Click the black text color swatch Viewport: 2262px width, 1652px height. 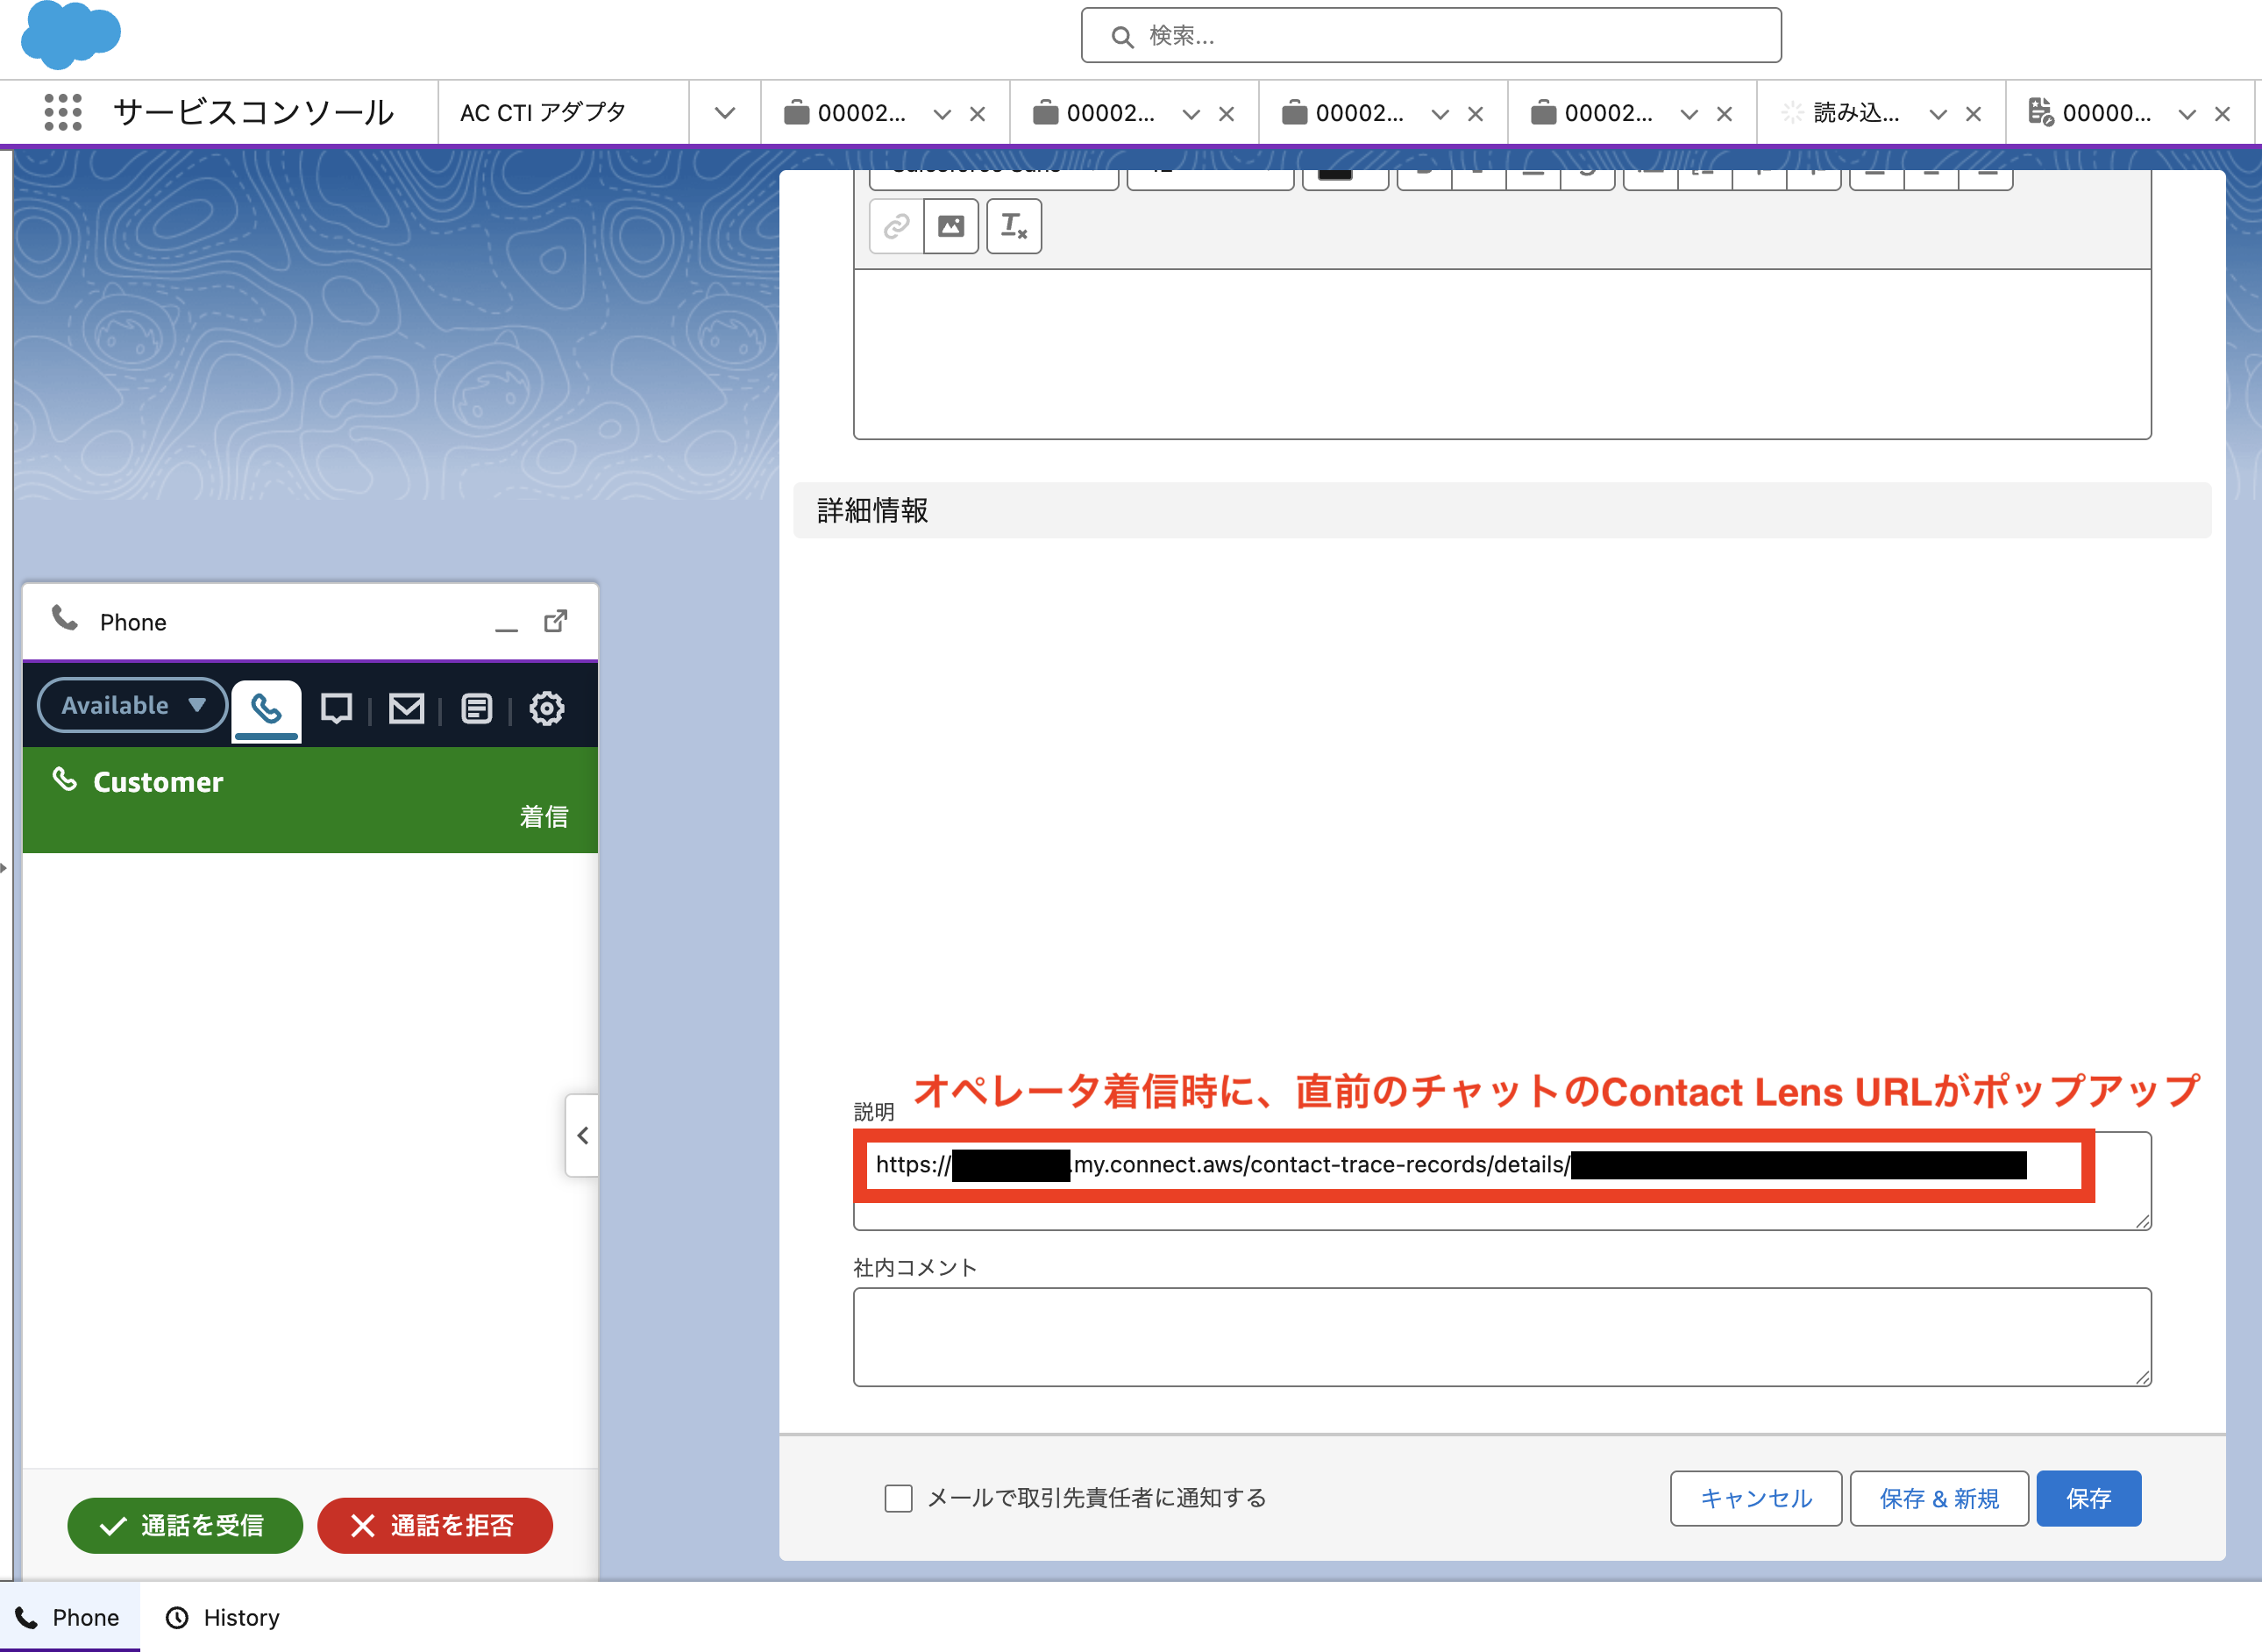pos(1334,175)
